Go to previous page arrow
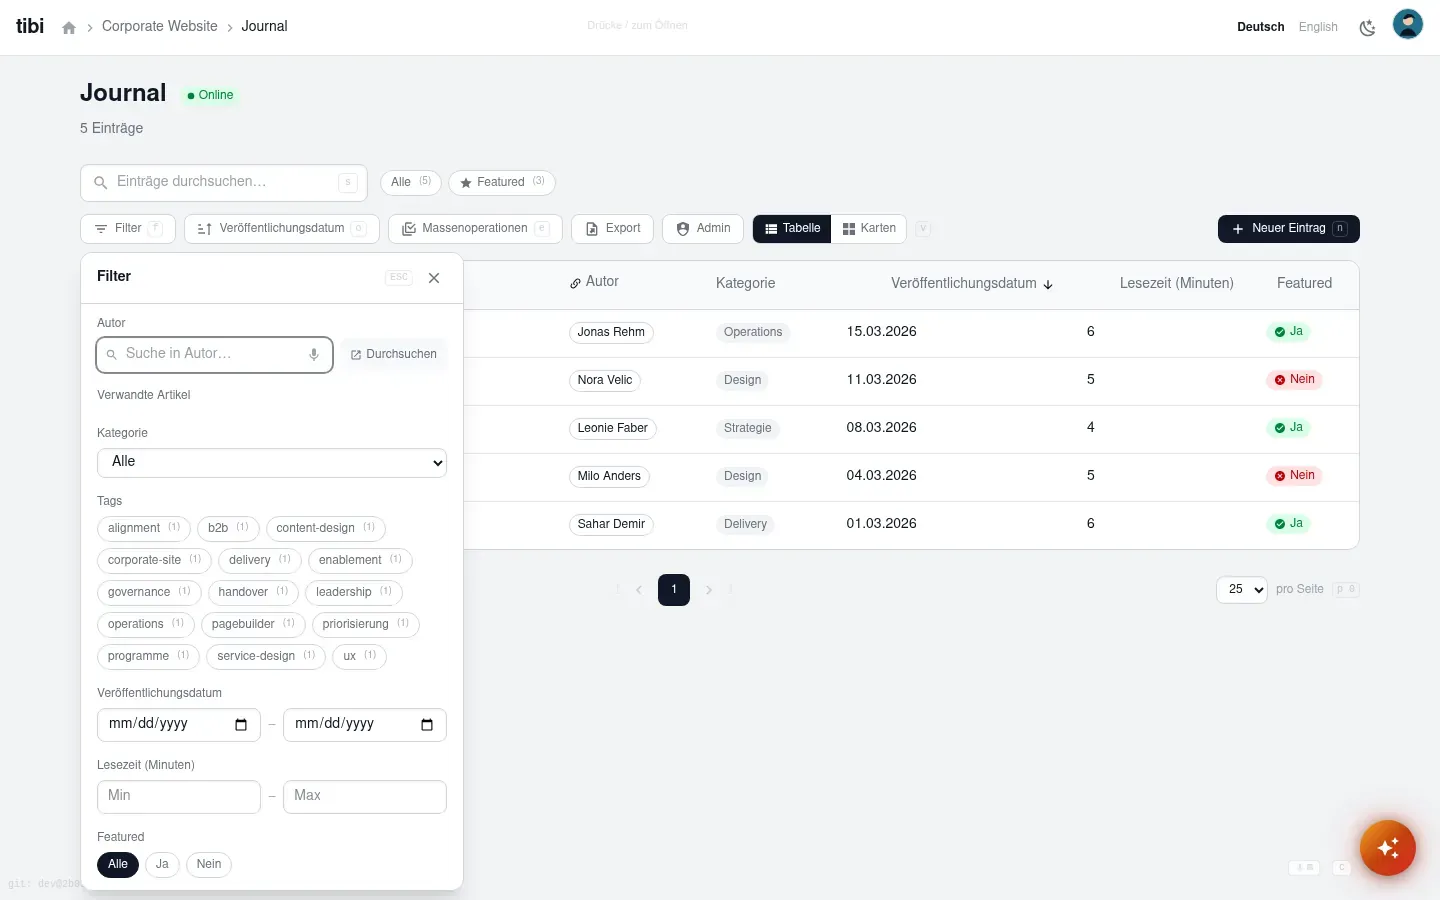 coord(639,590)
